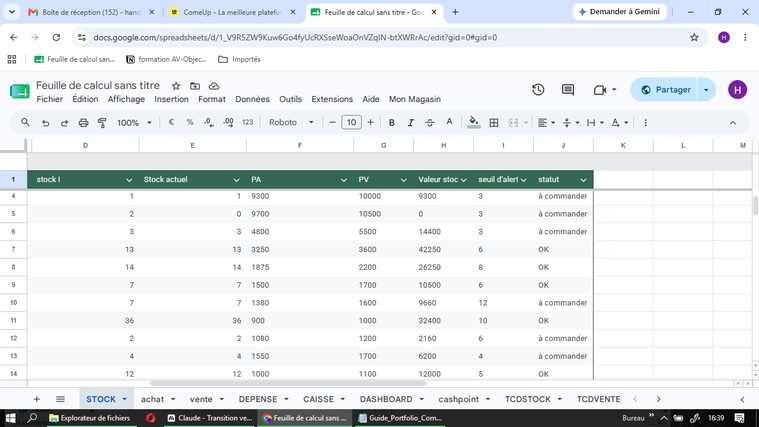Collapse the menus with the chevron
759x427 pixels.
click(x=733, y=123)
